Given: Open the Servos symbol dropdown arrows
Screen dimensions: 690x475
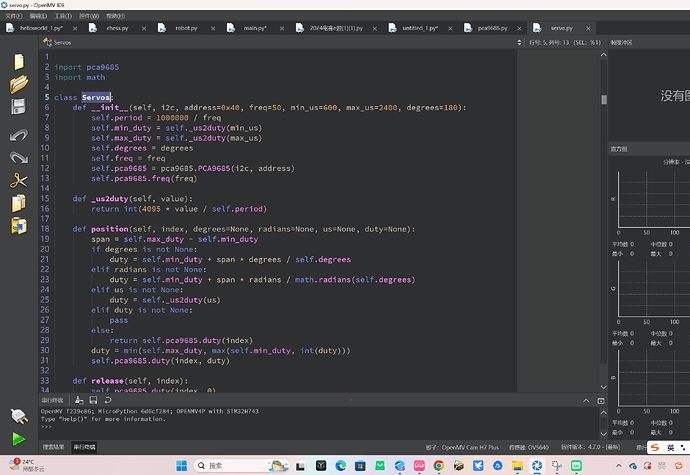Looking at the screenshot, I should coord(519,42).
